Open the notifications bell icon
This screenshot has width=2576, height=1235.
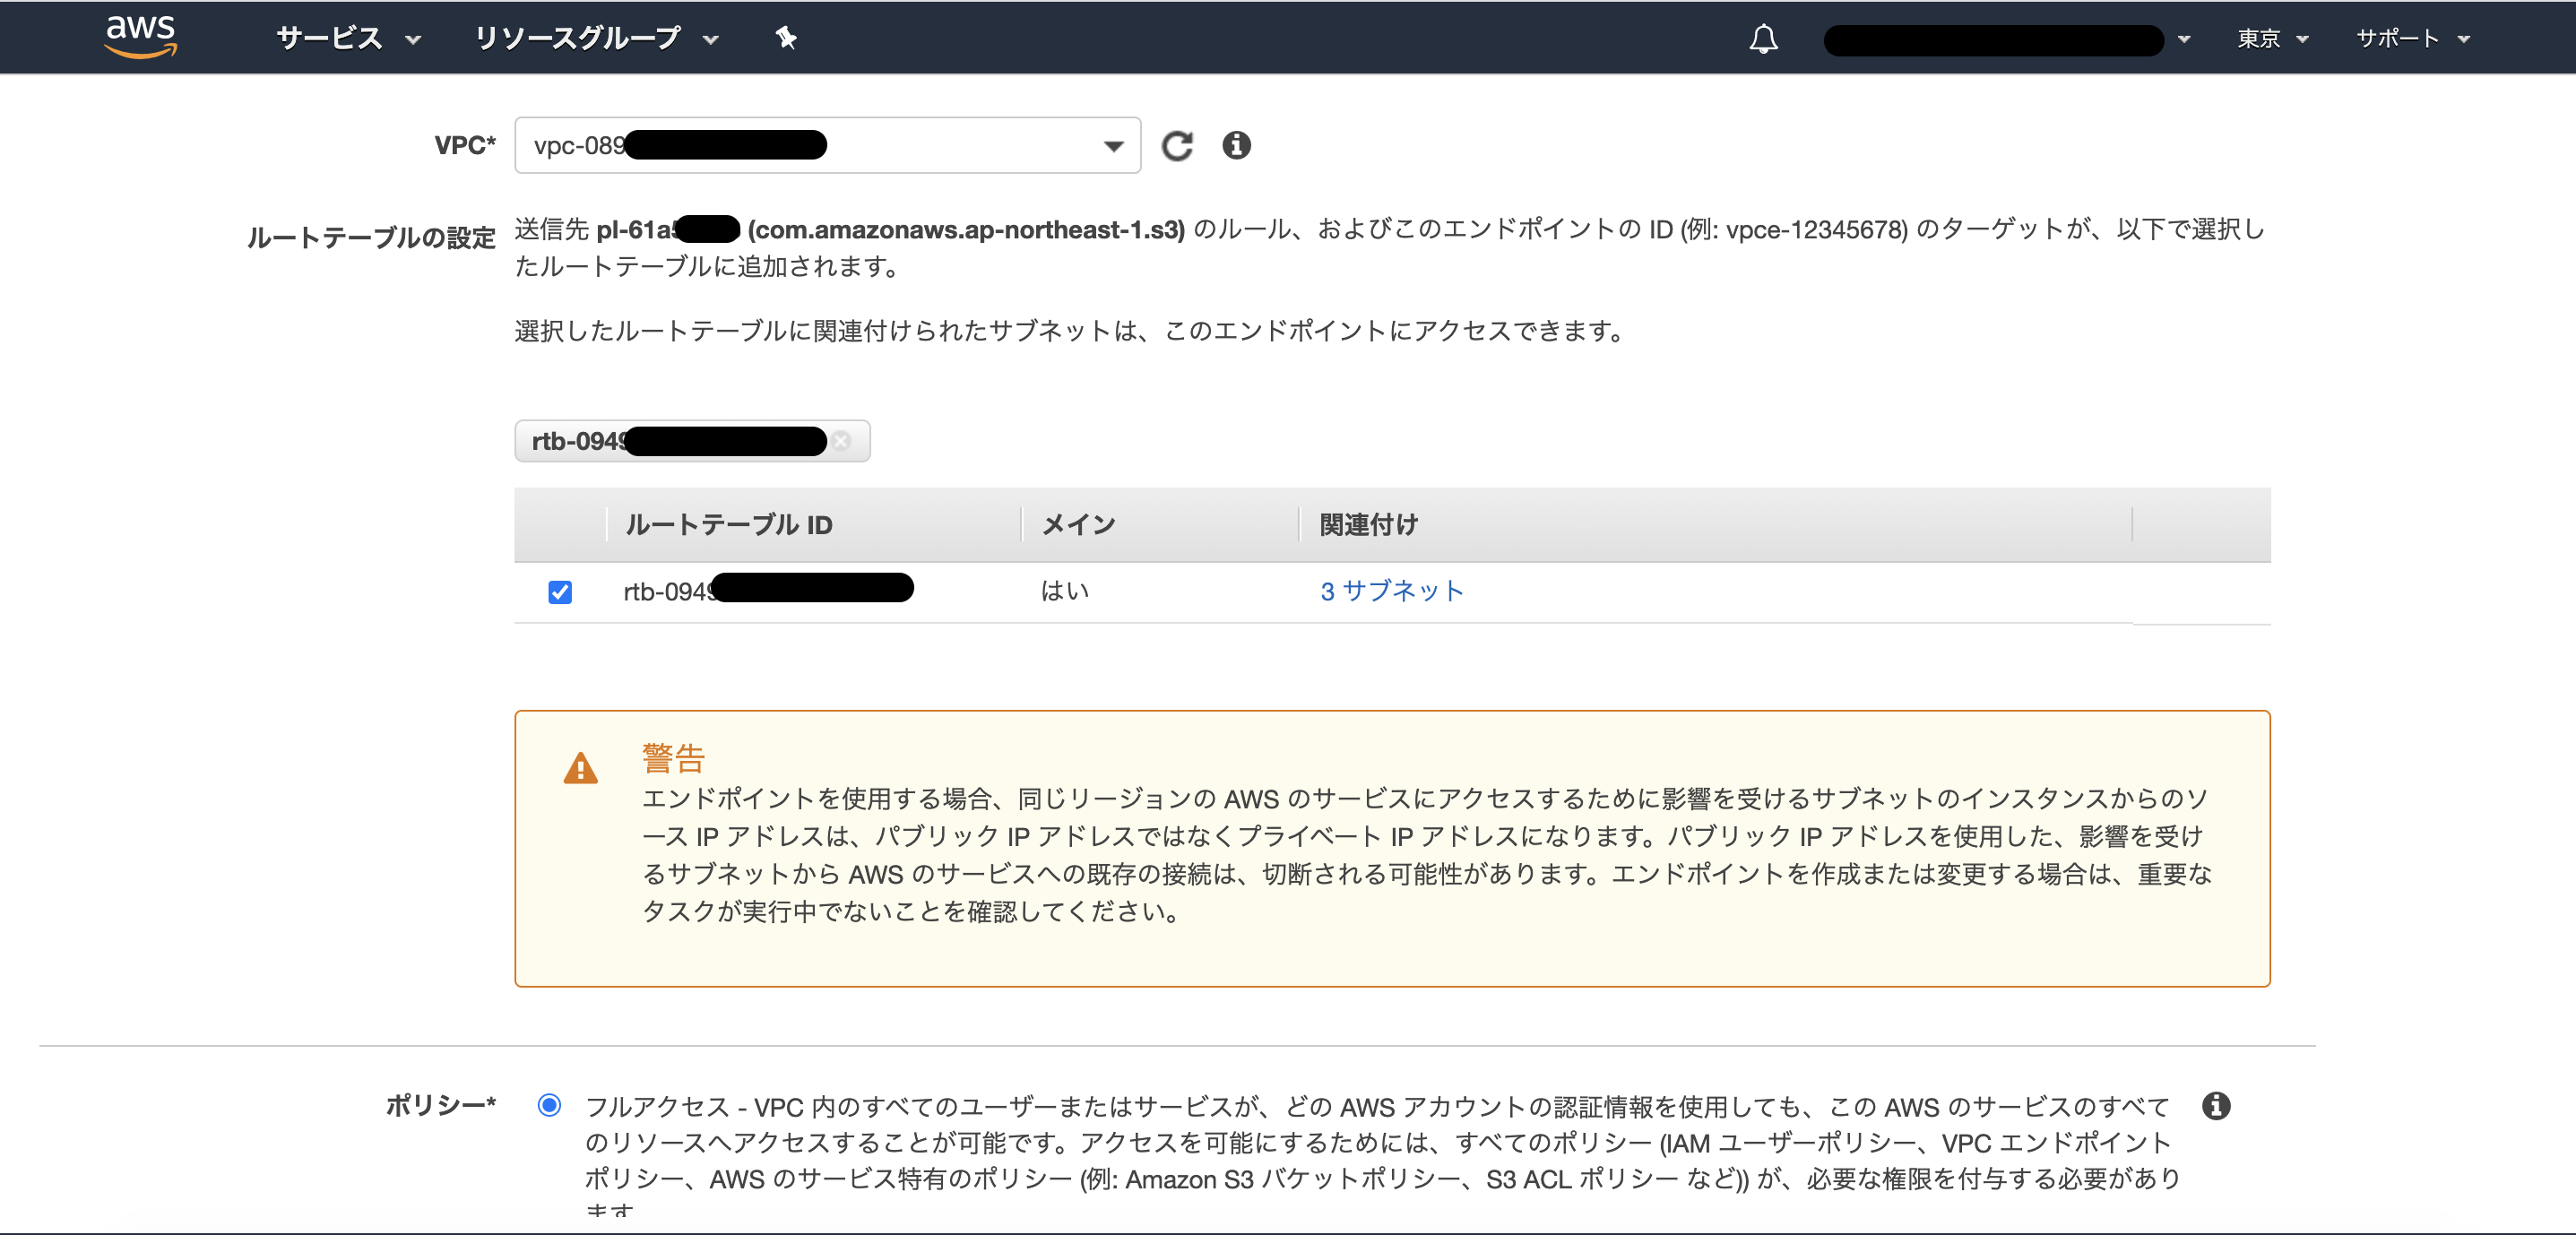1763,38
